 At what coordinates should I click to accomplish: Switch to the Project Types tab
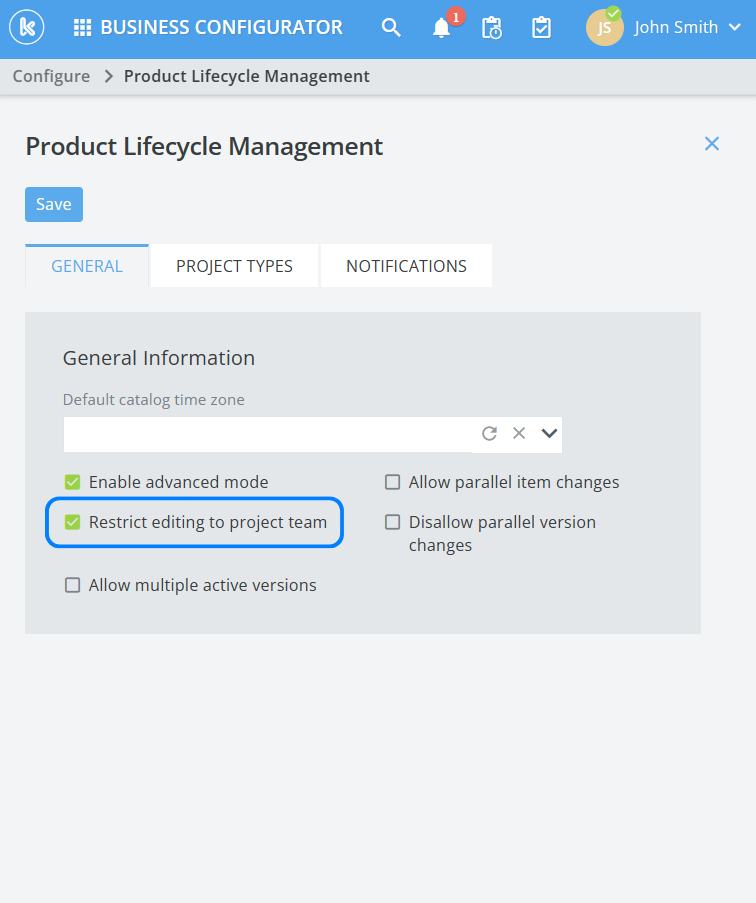pyautogui.click(x=234, y=266)
